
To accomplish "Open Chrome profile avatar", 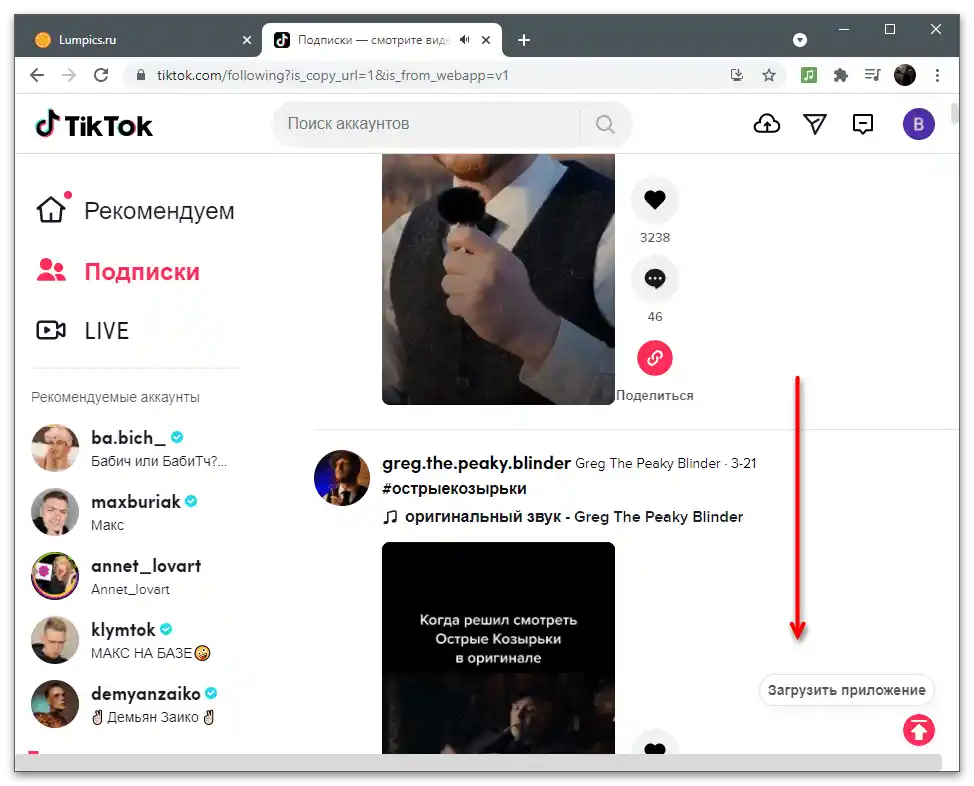I will pos(904,75).
